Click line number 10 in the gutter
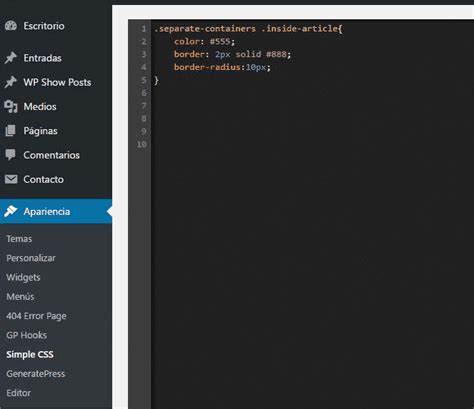The width and height of the screenshot is (474, 409). pyautogui.click(x=142, y=144)
